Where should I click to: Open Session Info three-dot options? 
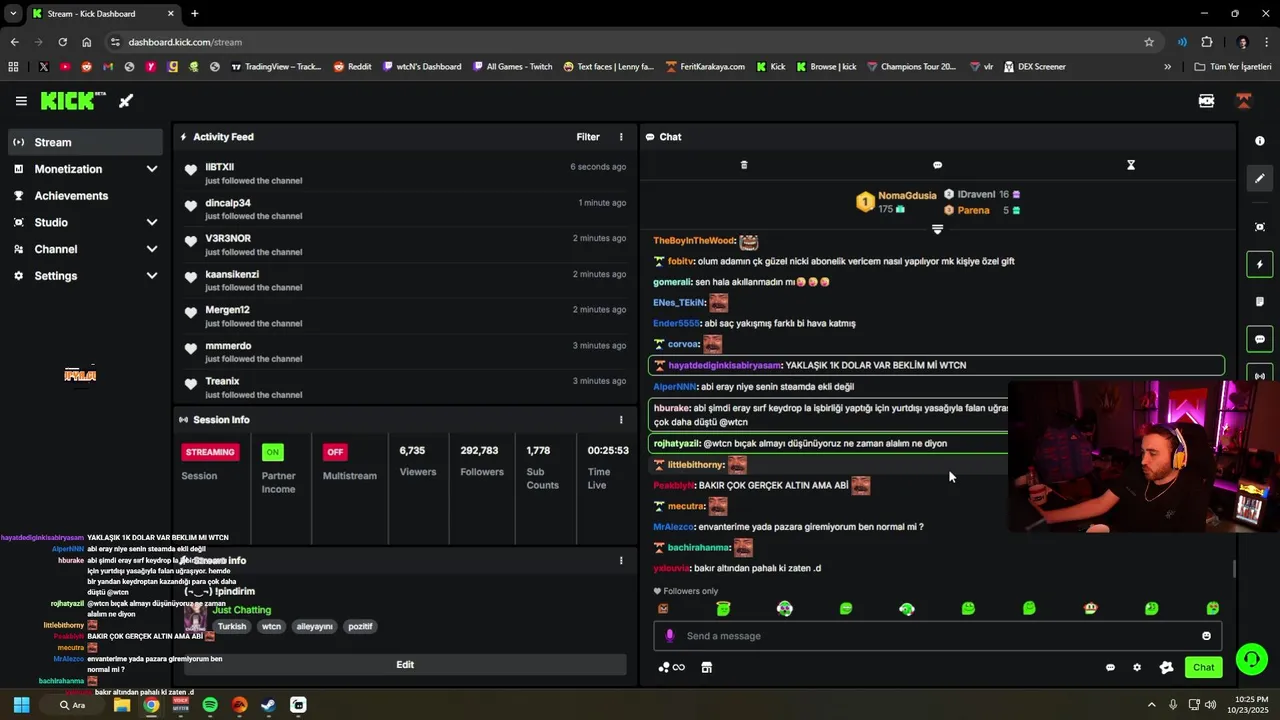point(621,420)
